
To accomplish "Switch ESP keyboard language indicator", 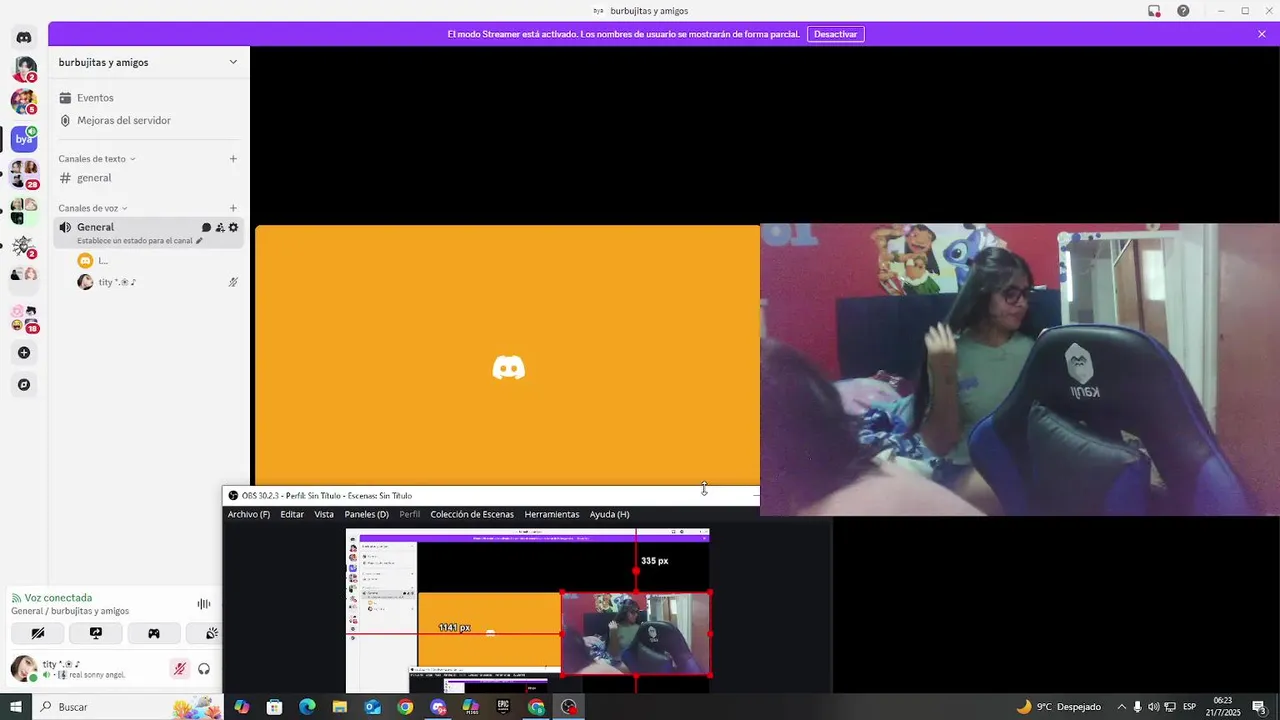I will click(x=1189, y=707).
